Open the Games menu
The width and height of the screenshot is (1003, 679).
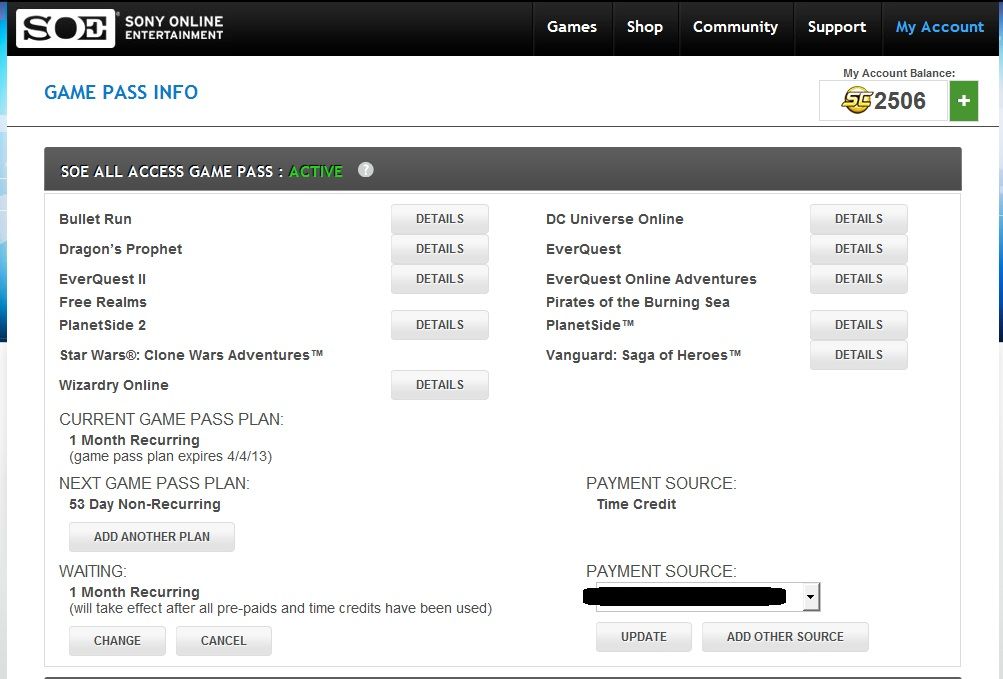(572, 27)
